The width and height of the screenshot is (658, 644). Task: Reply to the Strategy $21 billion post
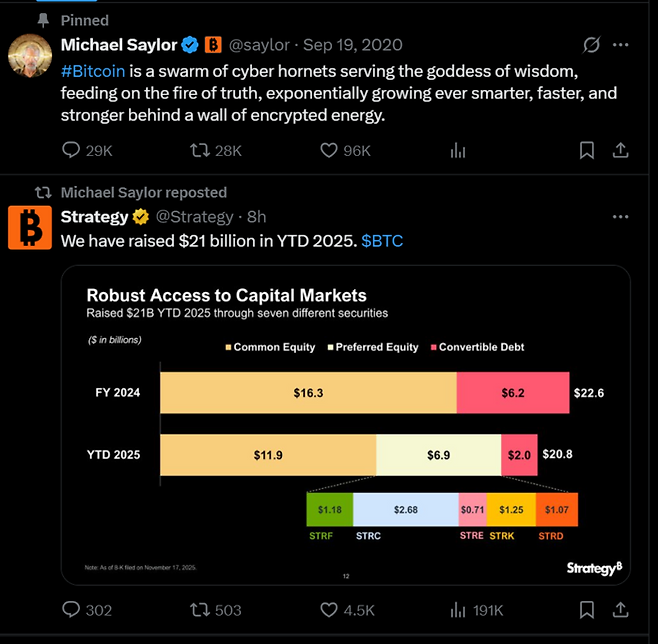click(x=71, y=609)
